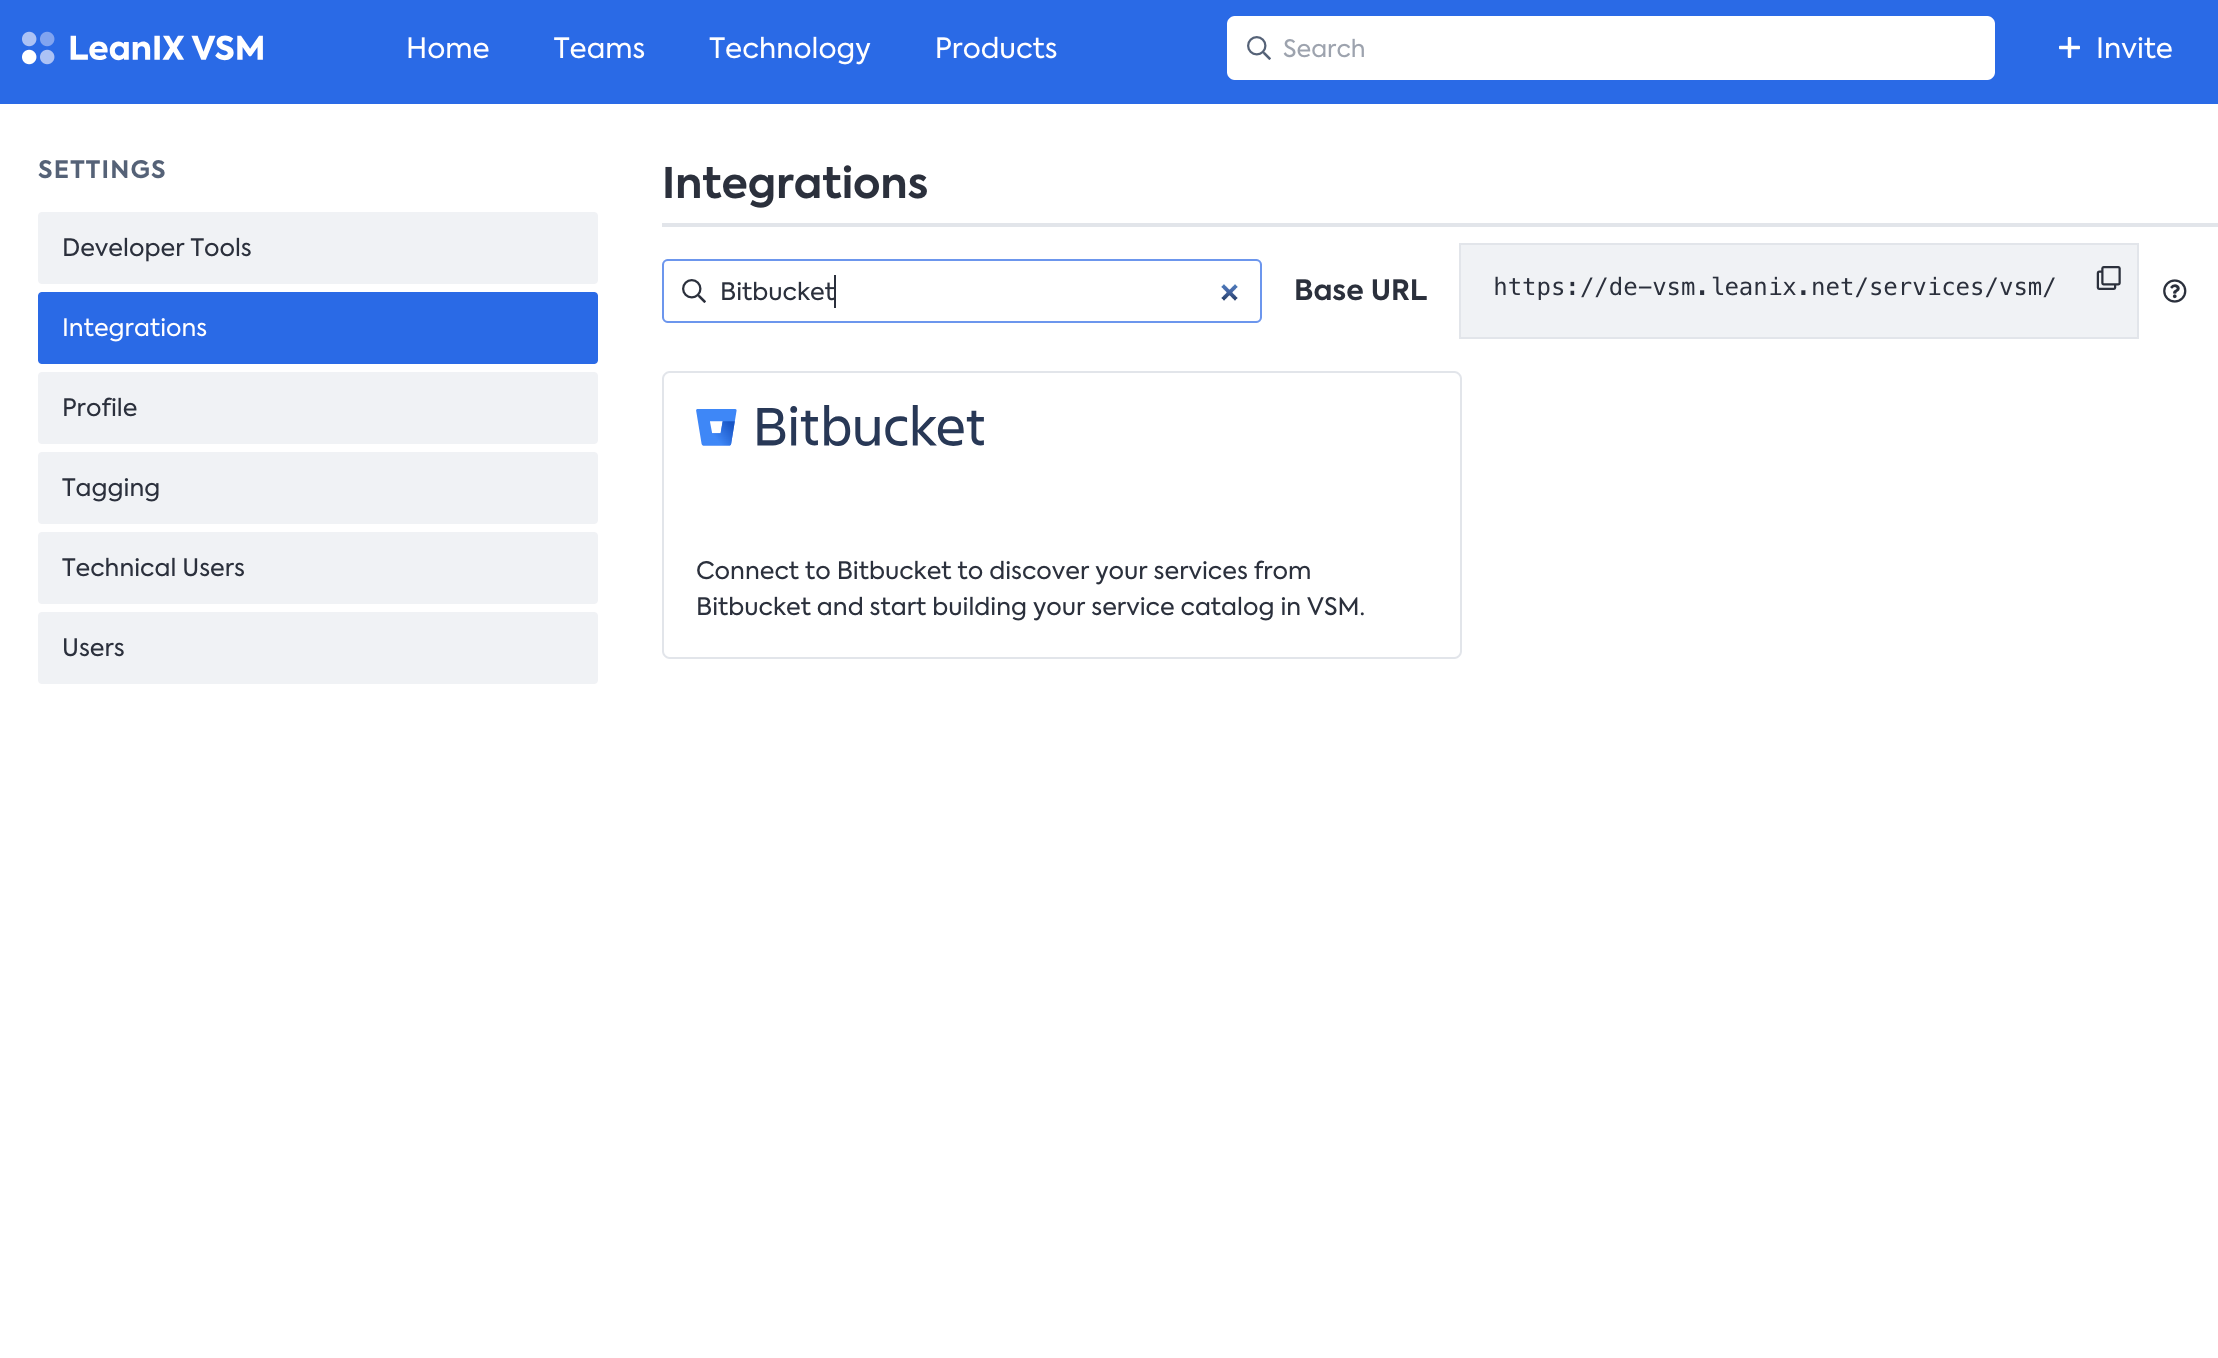
Task: Copy the Base URL with the copy icon
Action: (x=2108, y=278)
